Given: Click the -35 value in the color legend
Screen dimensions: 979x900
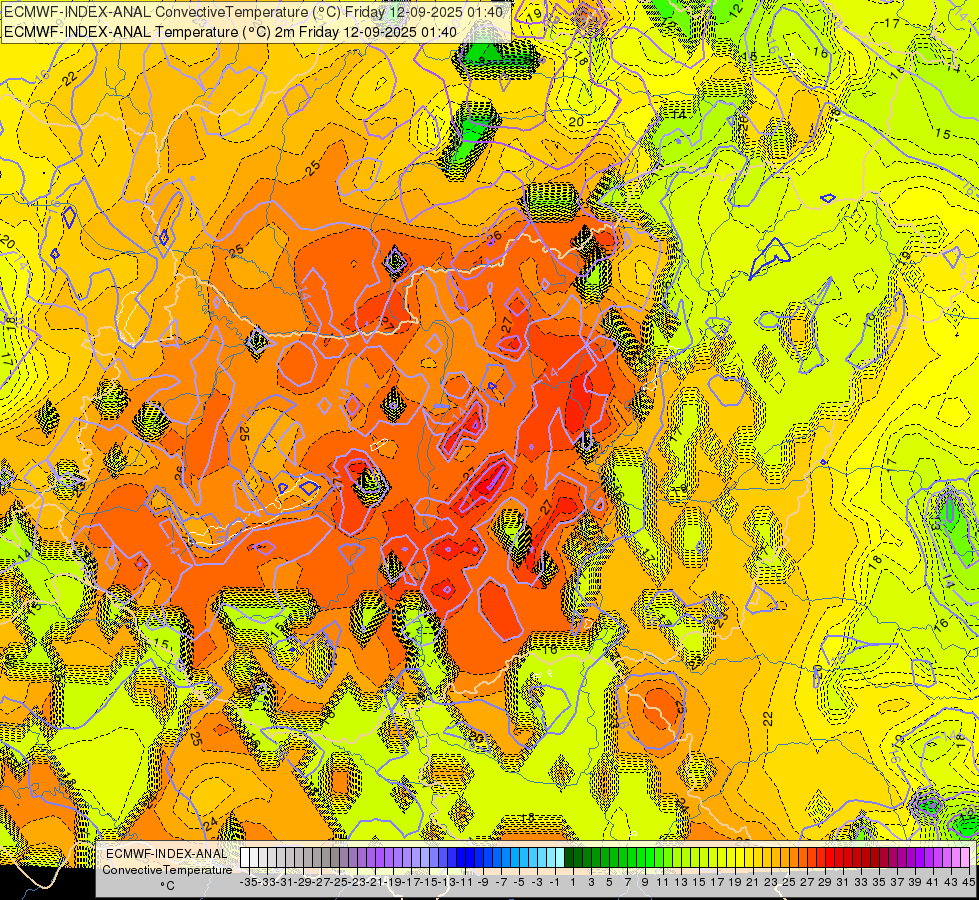Looking at the screenshot, I should tap(249, 882).
